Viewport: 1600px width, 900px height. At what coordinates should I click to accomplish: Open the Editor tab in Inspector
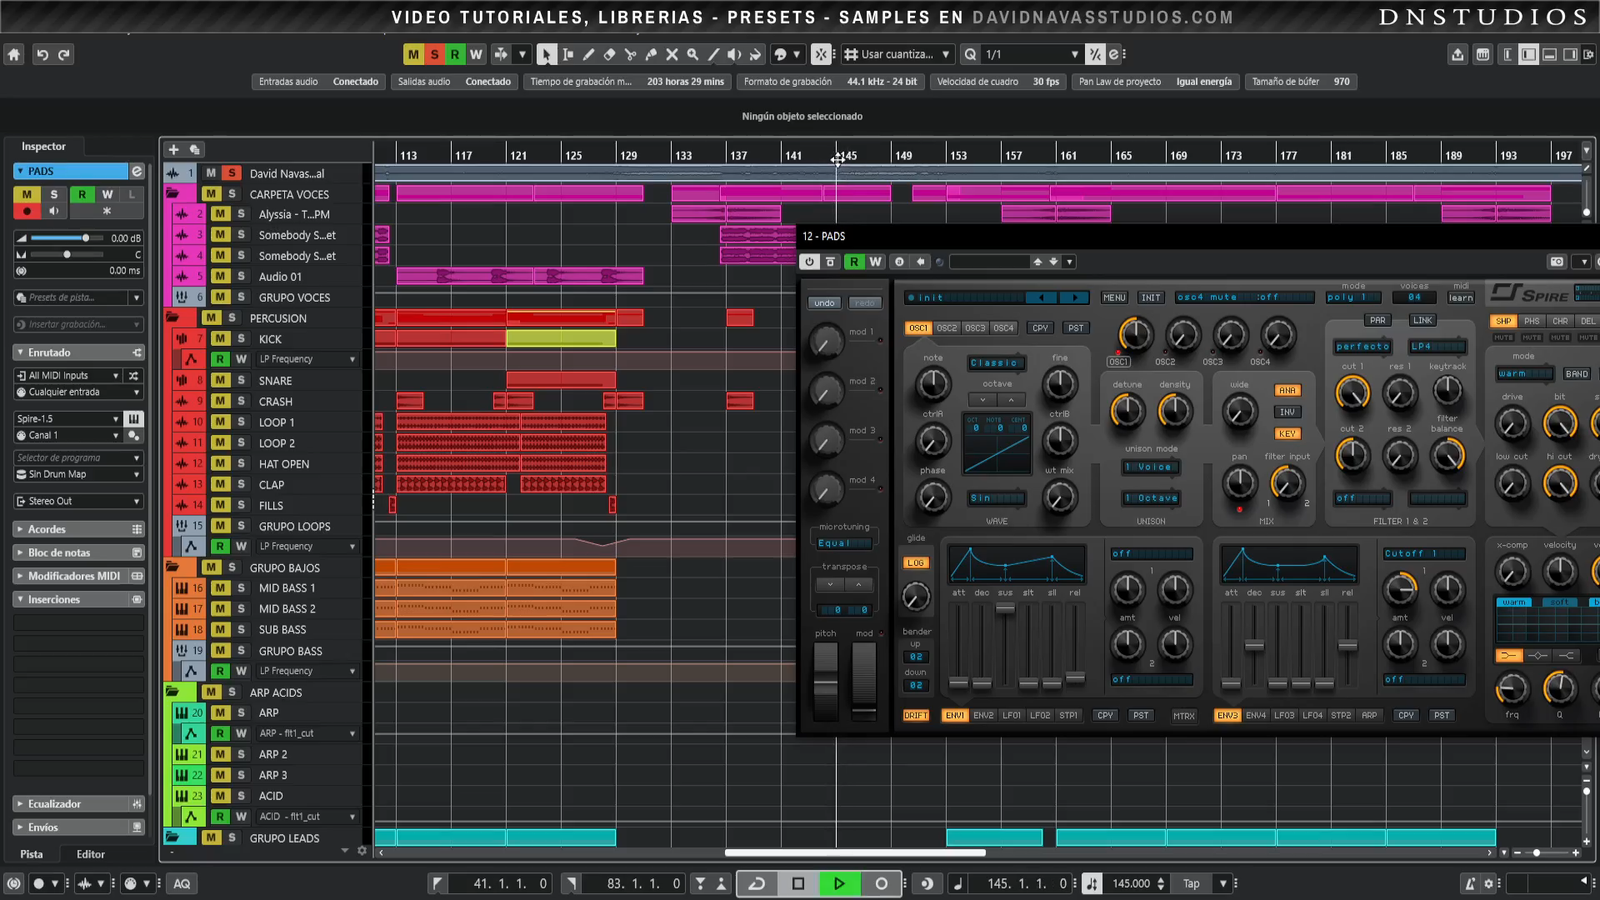pyautogui.click(x=90, y=854)
